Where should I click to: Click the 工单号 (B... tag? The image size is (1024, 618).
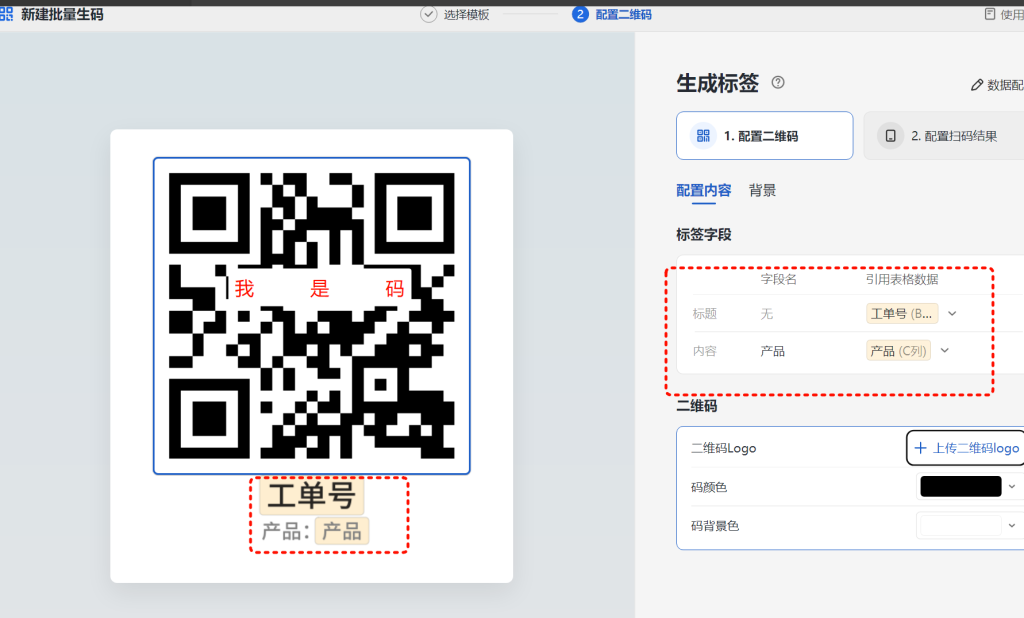point(902,314)
